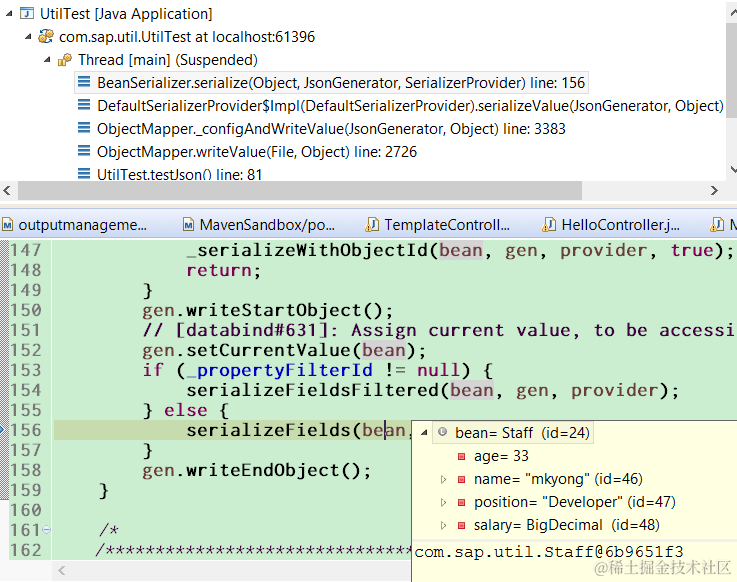Click the Java file icon on HelloController tab
737x582 pixels.
549,225
